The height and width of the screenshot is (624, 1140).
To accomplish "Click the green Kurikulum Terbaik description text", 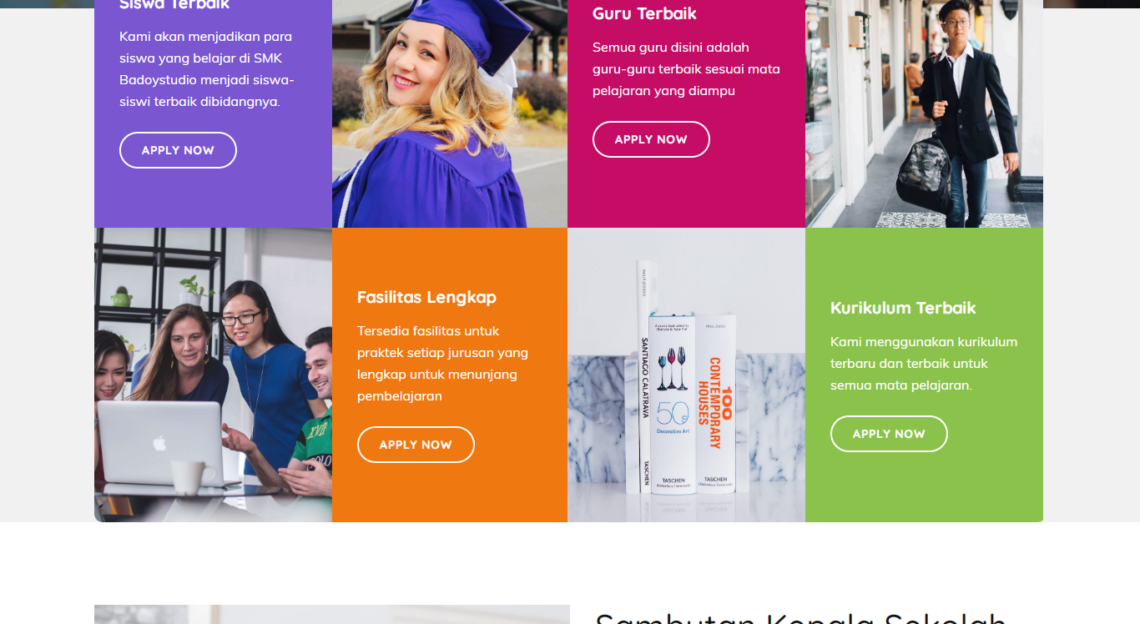I will pos(923,364).
